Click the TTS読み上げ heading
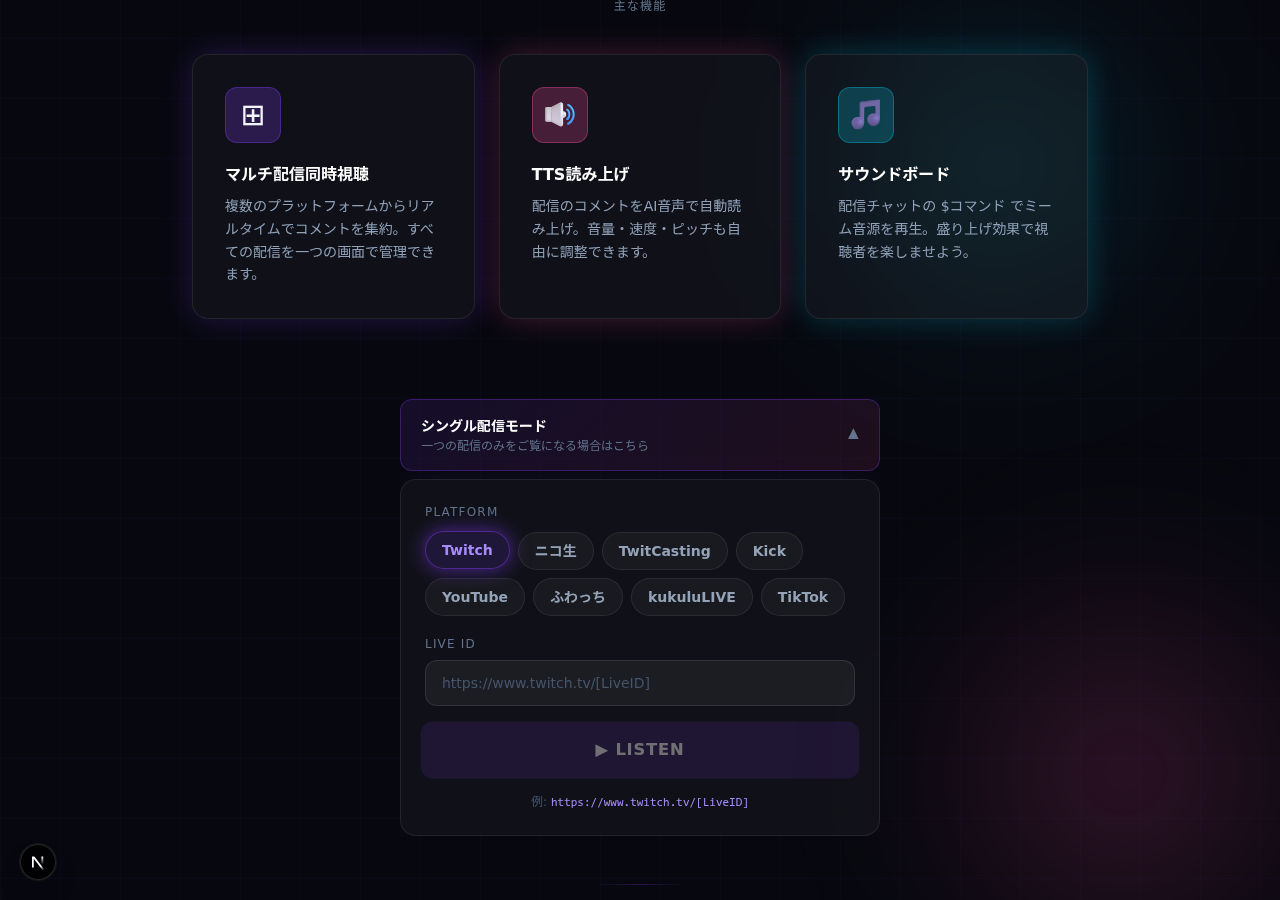Viewport: 1280px width, 900px height. [x=580, y=174]
